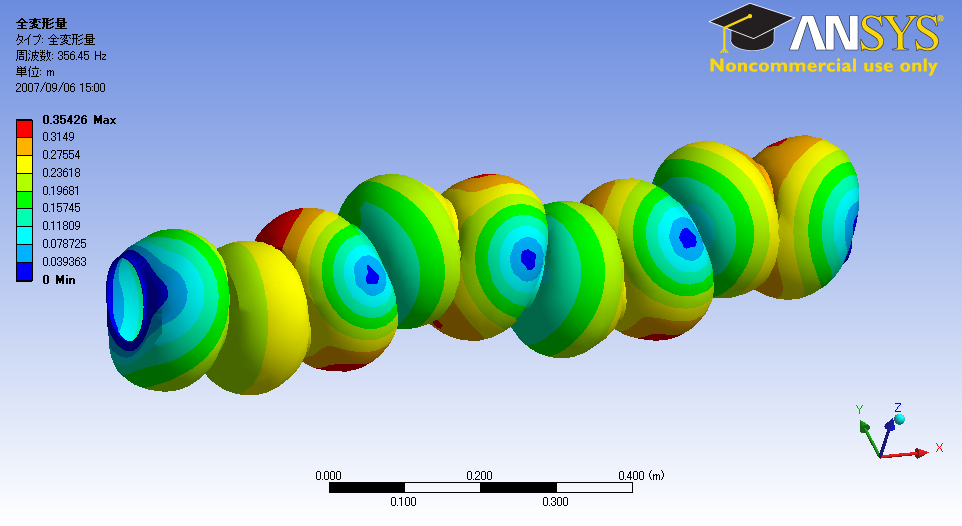Screen dimensions: 962x526
Task: Pick the yellow legend band below 0.27554
Action: 24,164
